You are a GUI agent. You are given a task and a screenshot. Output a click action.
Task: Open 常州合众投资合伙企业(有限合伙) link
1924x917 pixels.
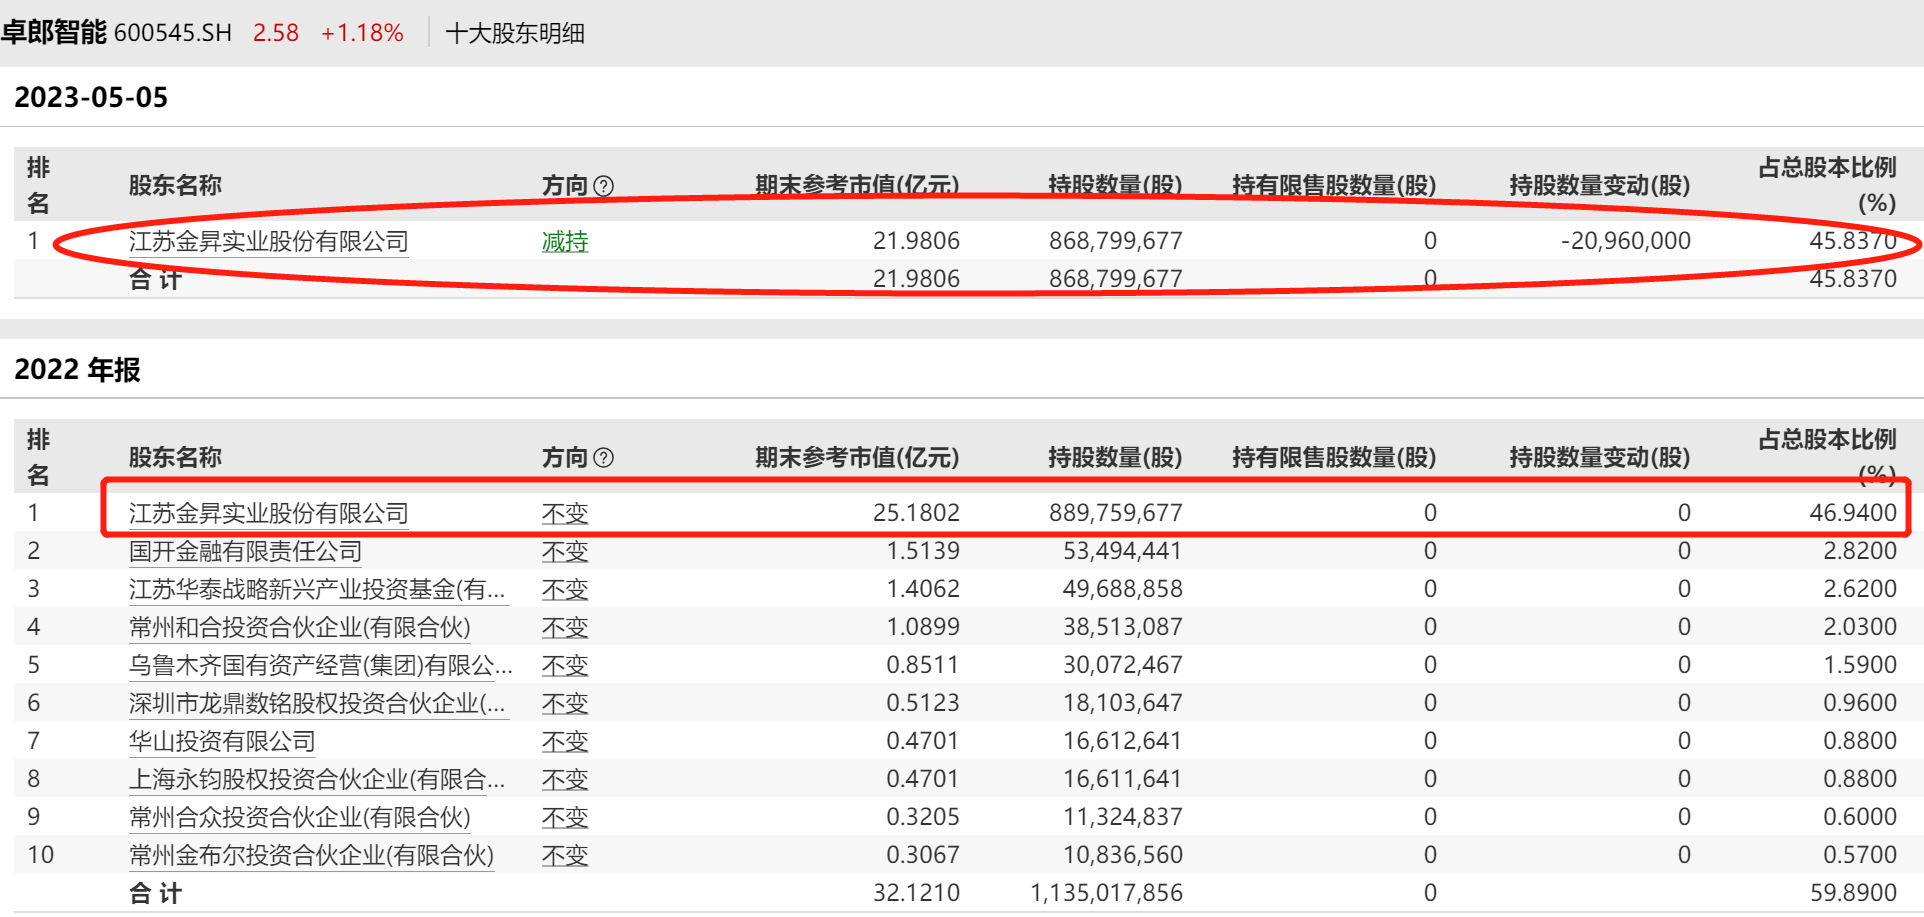pyautogui.click(x=299, y=817)
